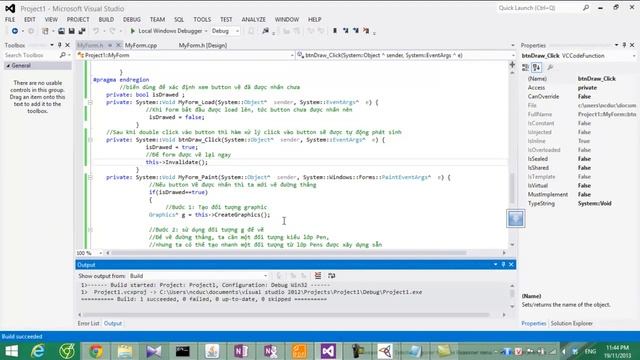Click the TOOLS menu
The width and height of the screenshot is (640, 360).
coord(202,20)
